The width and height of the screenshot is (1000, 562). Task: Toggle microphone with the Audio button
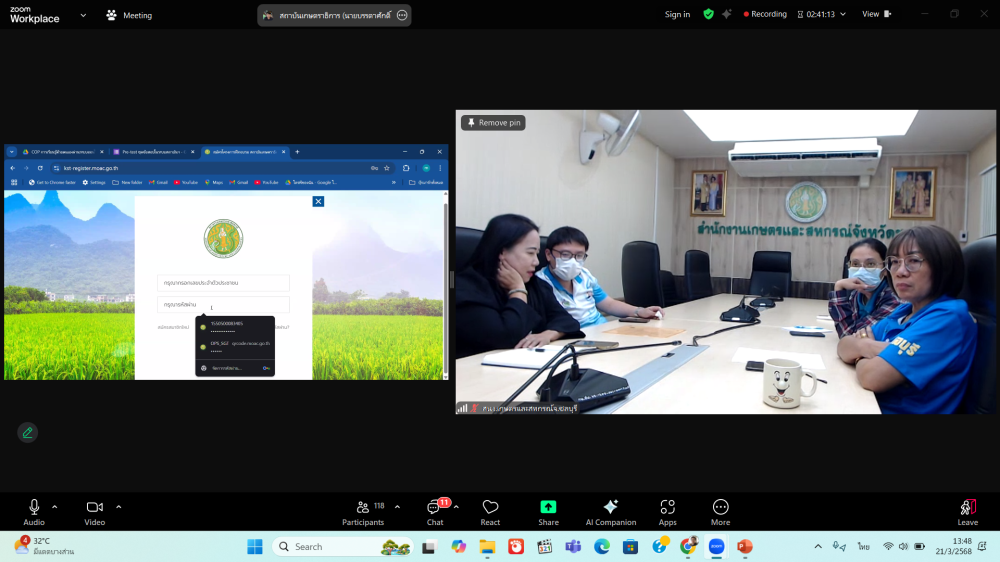point(34,508)
